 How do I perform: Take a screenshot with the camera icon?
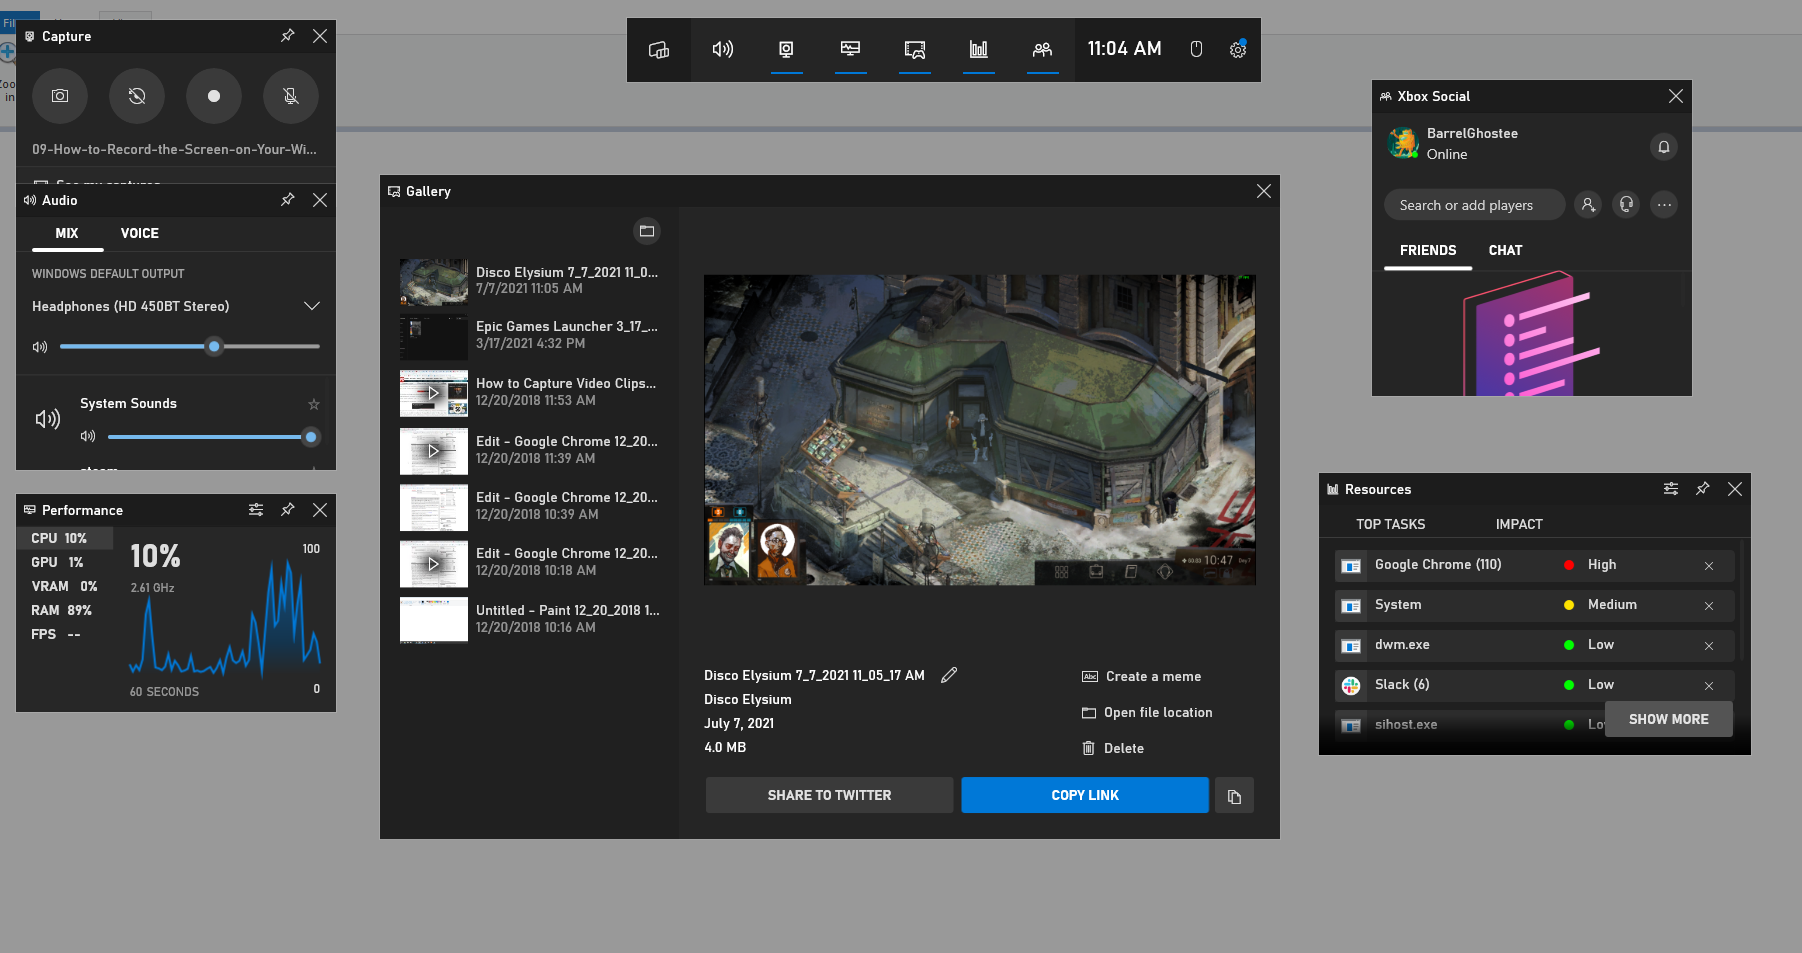(60, 96)
